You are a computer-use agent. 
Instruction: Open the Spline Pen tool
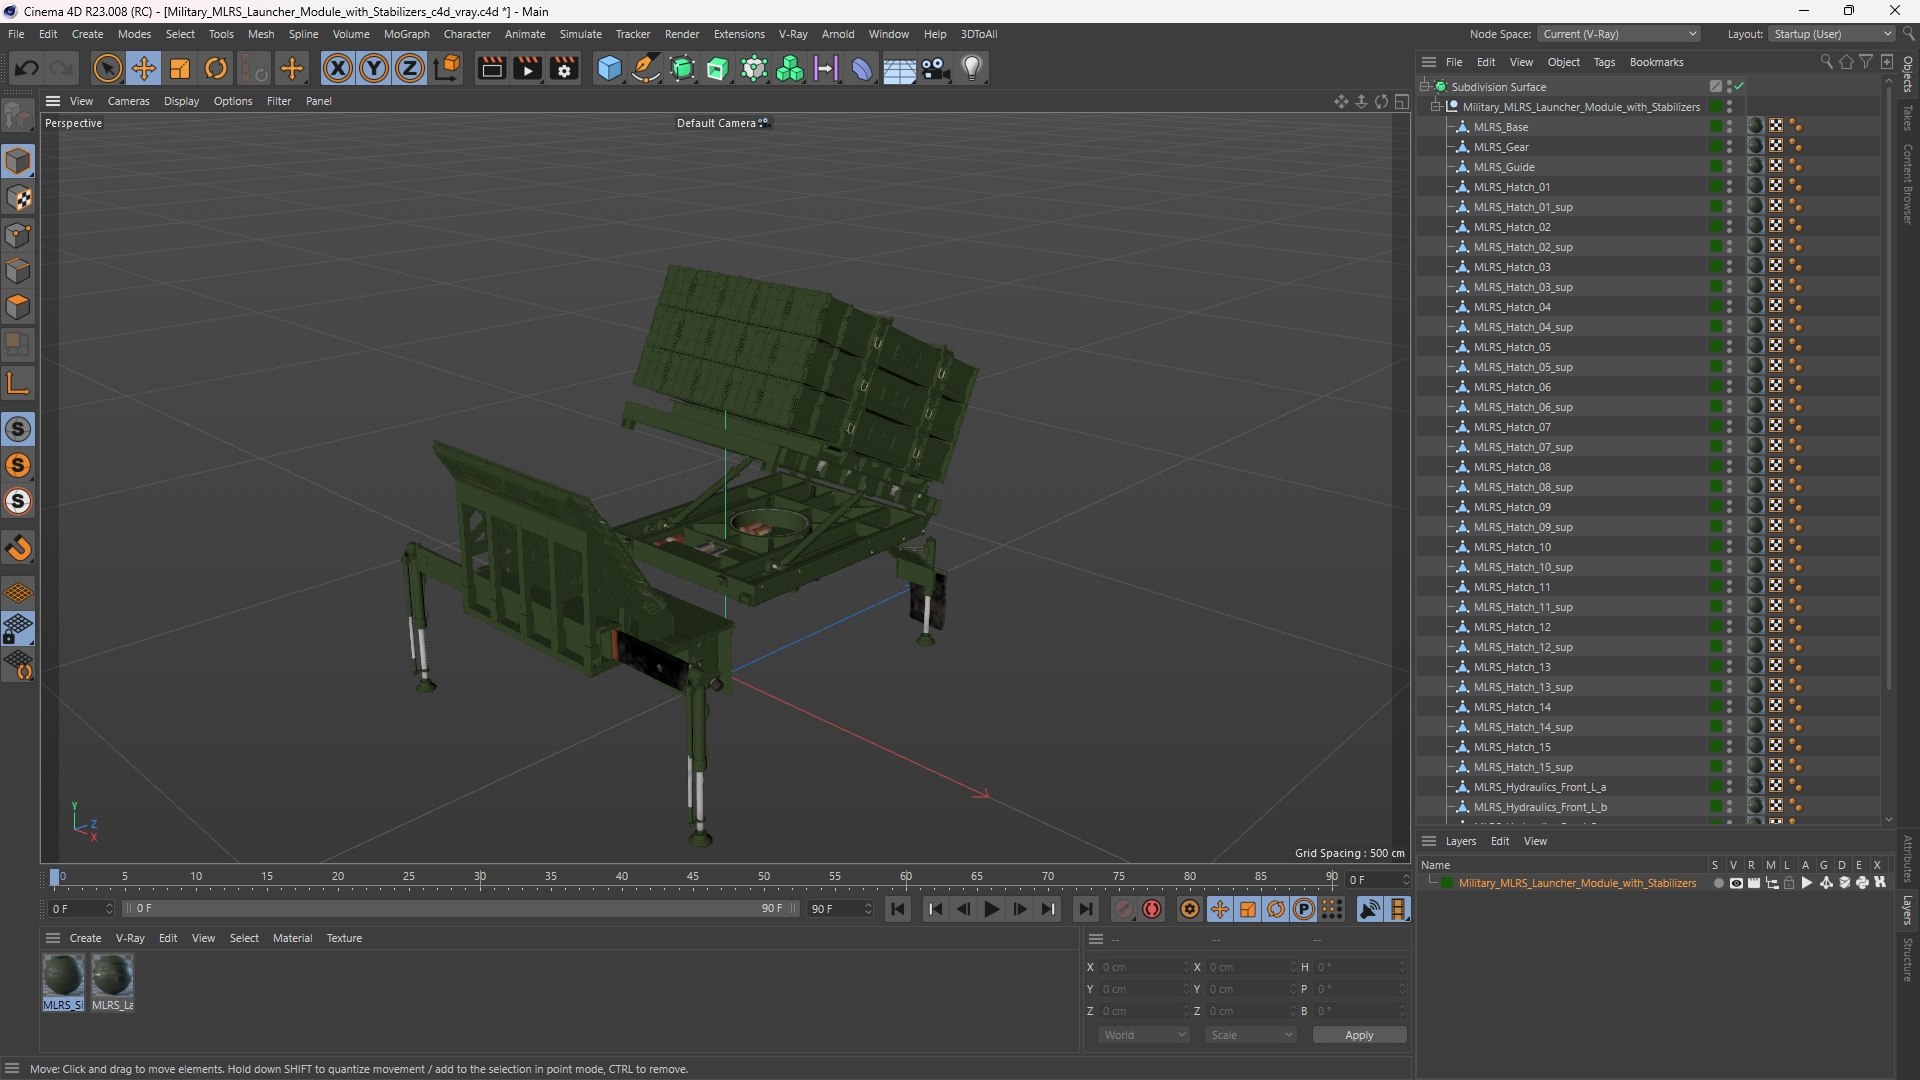pos(646,68)
